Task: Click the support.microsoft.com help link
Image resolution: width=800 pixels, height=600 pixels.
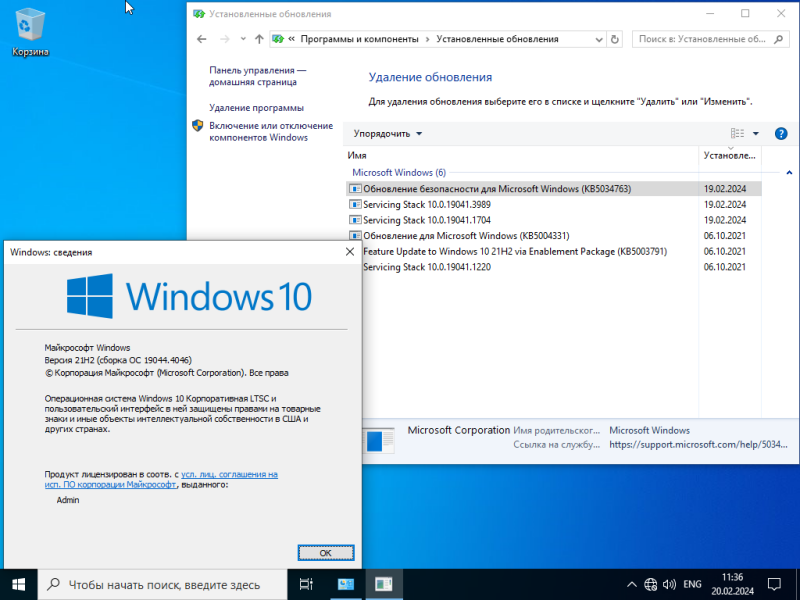Action: click(x=698, y=445)
